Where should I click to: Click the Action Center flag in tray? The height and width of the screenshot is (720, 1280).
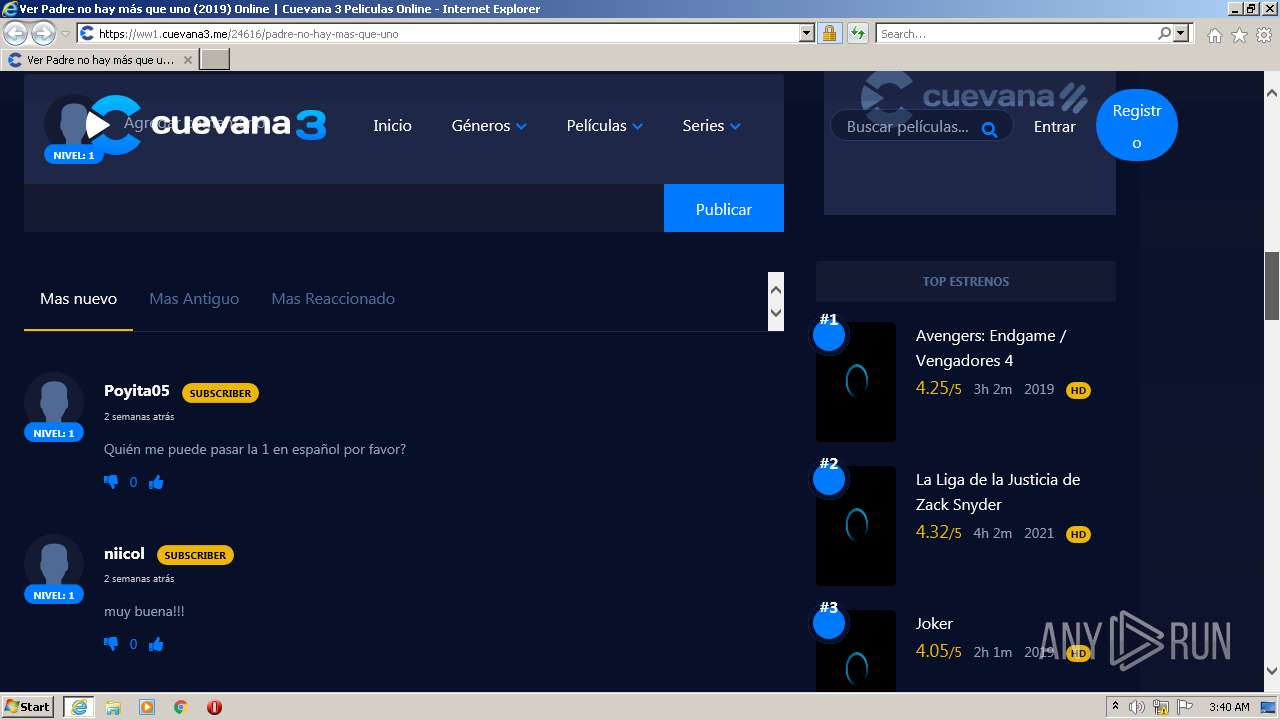coord(1184,707)
